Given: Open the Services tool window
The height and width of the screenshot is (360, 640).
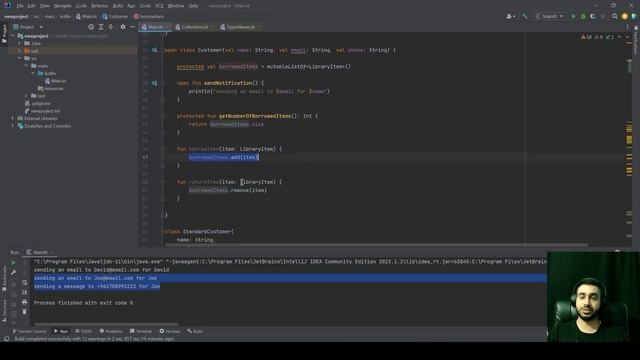Looking at the screenshot, I should [x=170, y=331].
